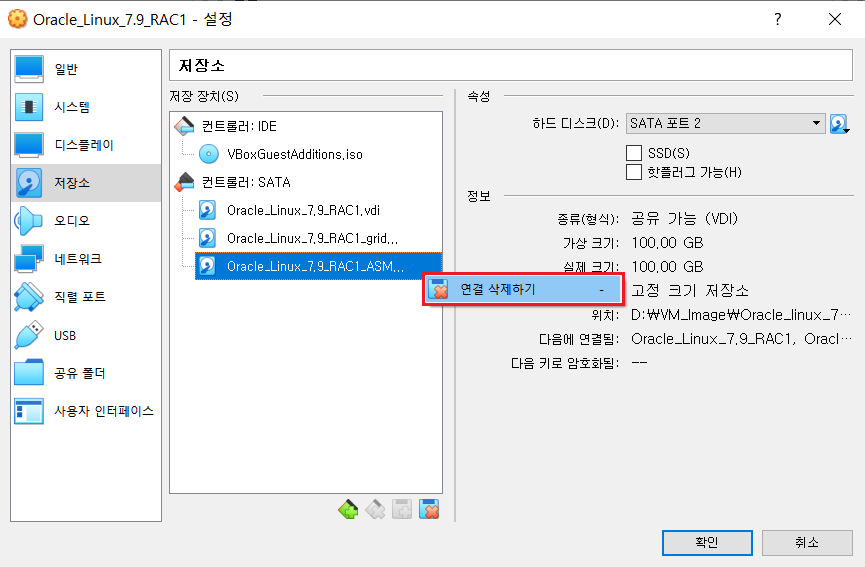Click the 공유 폴더 folder icon

pos(29,373)
